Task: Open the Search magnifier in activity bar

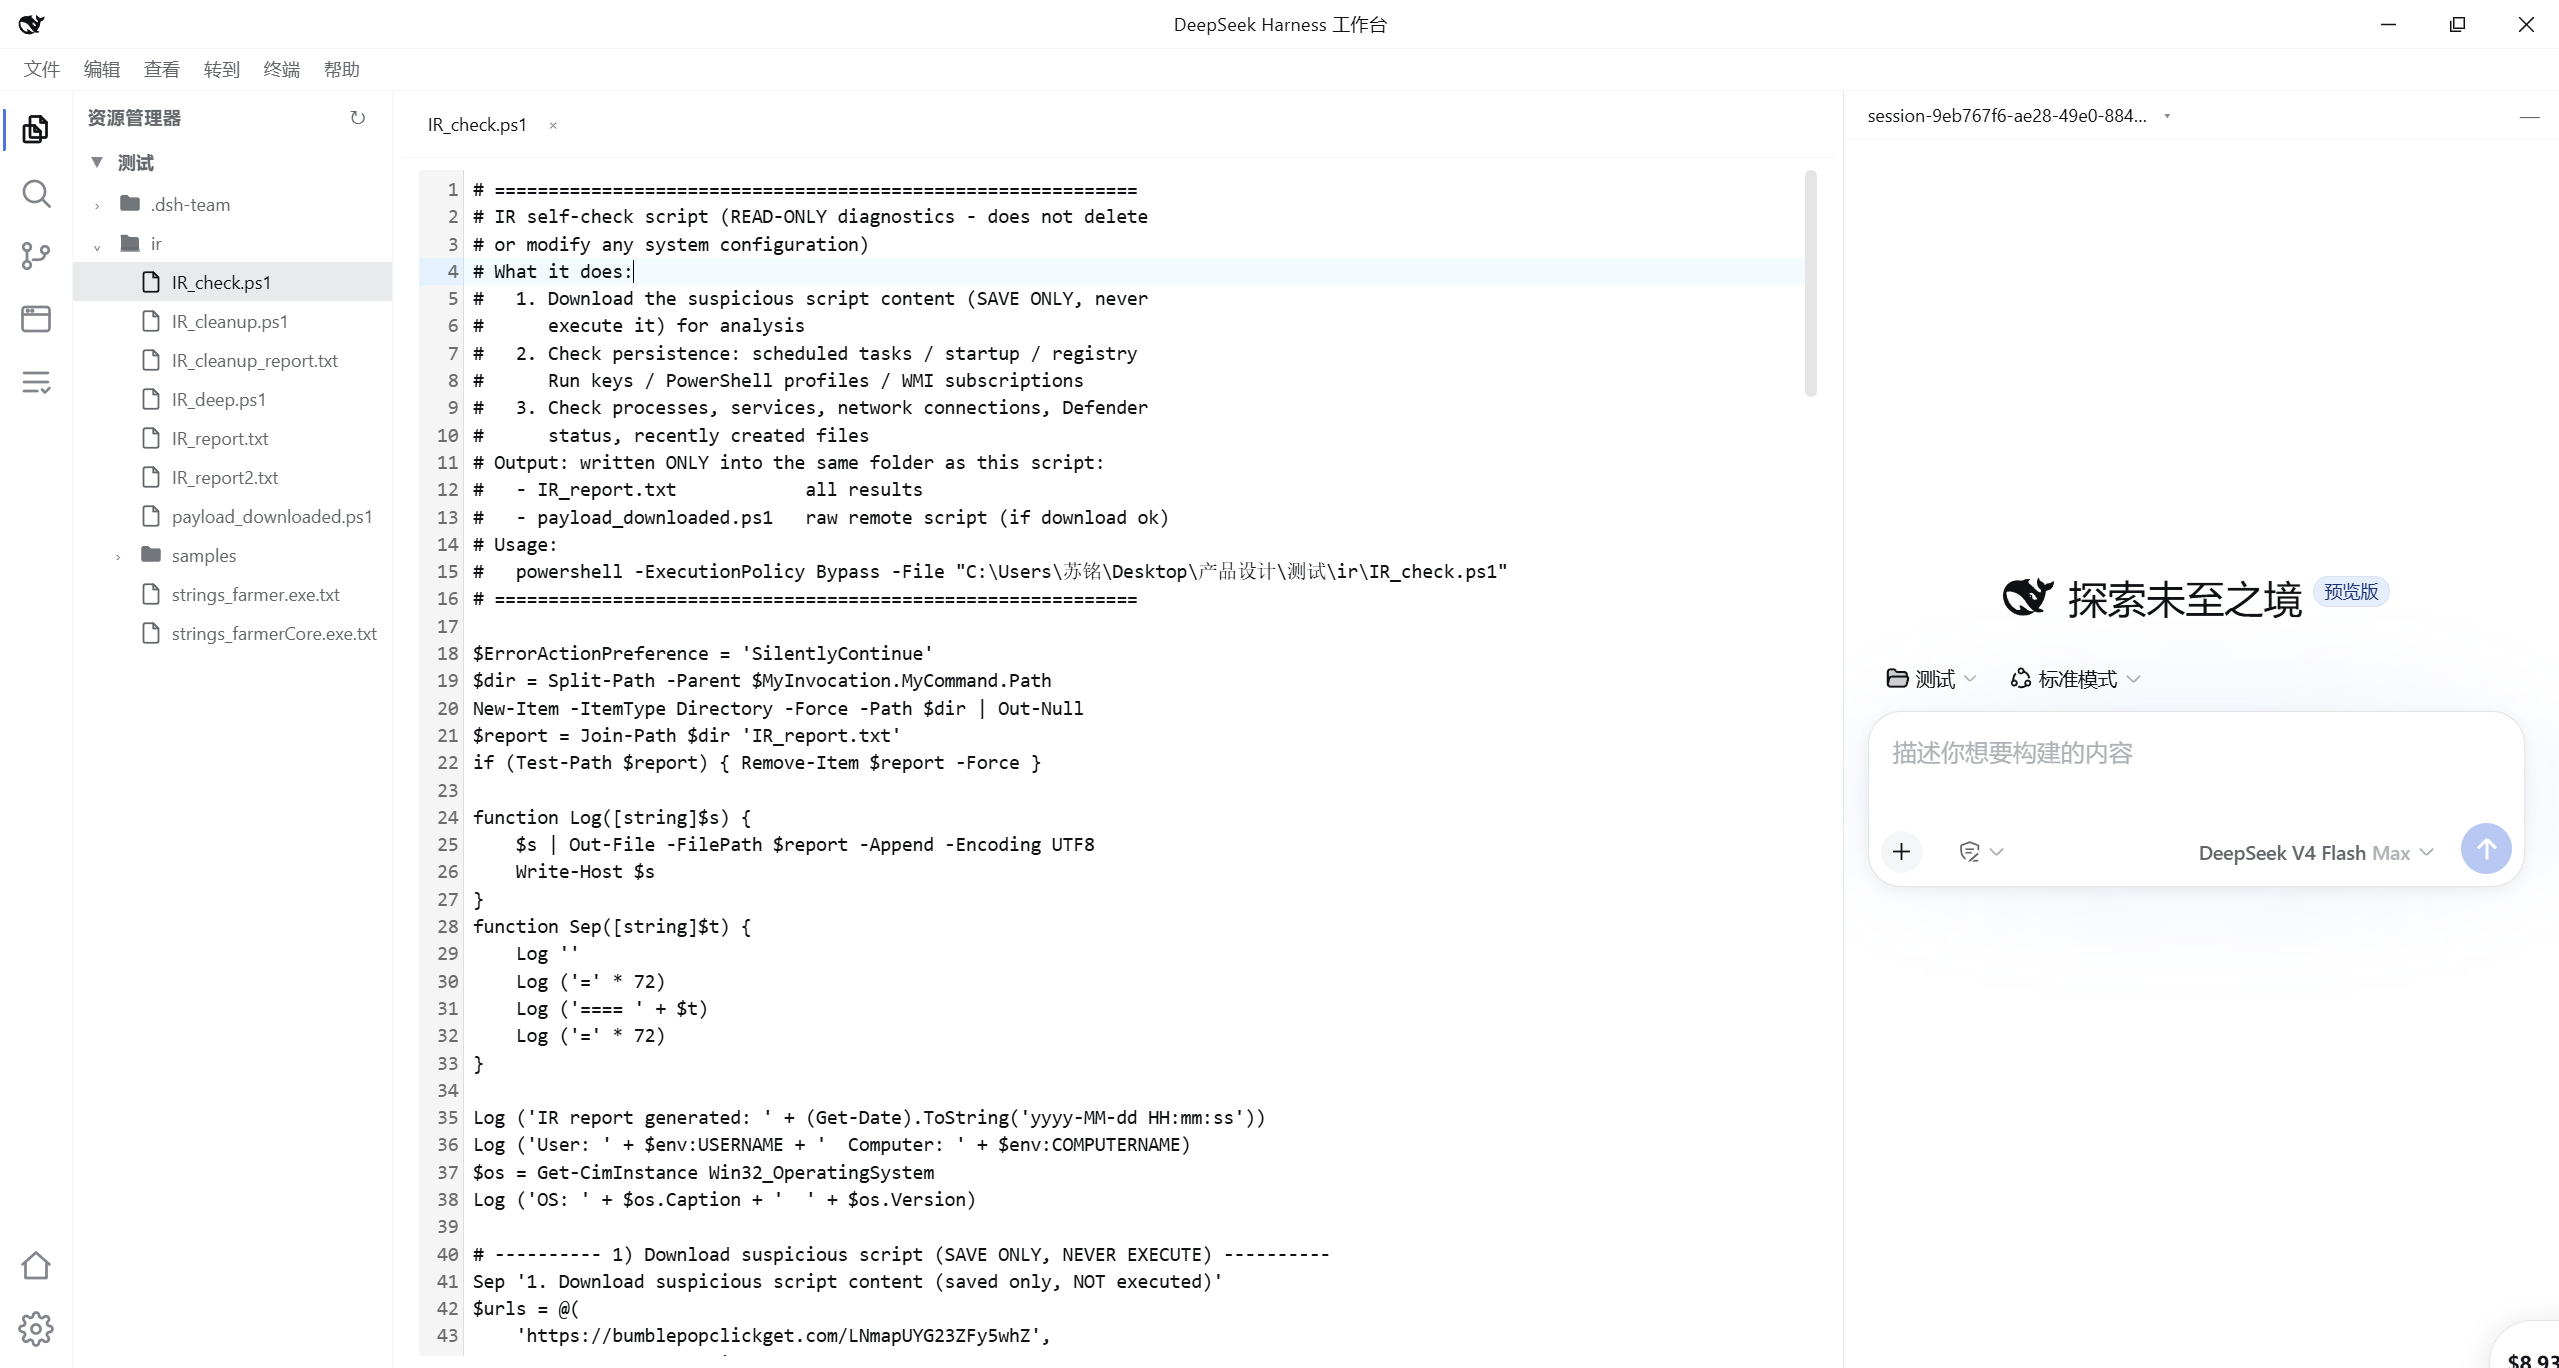Action: pyautogui.click(x=36, y=193)
